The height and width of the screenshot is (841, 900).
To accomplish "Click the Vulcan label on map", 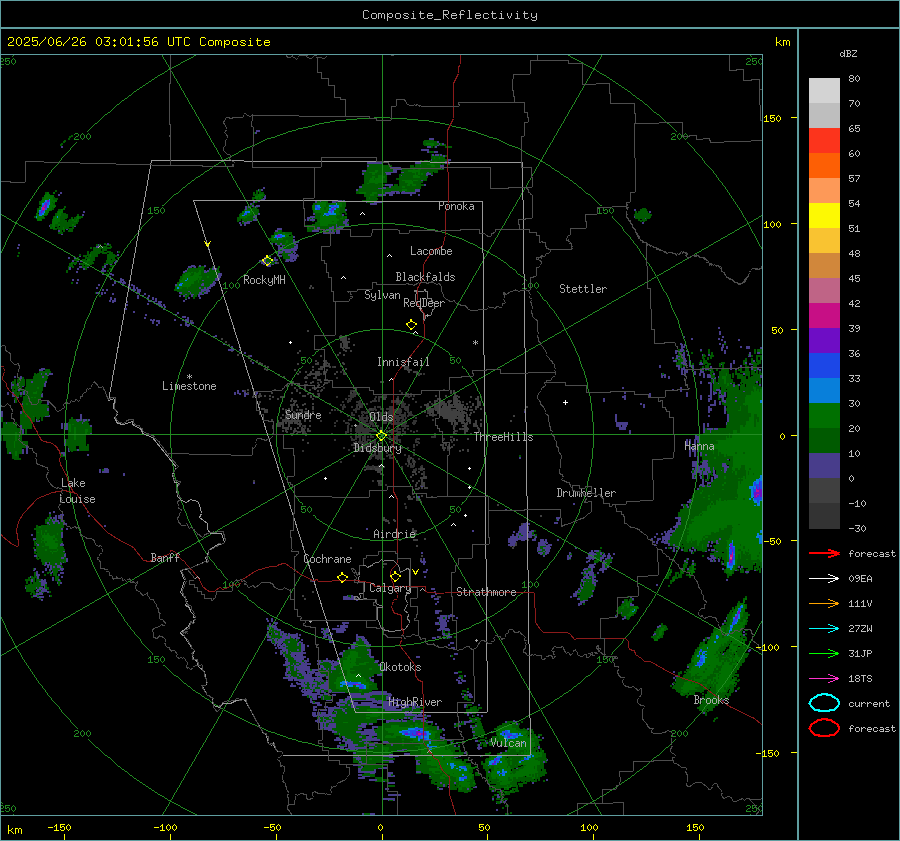I will point(508,743).
